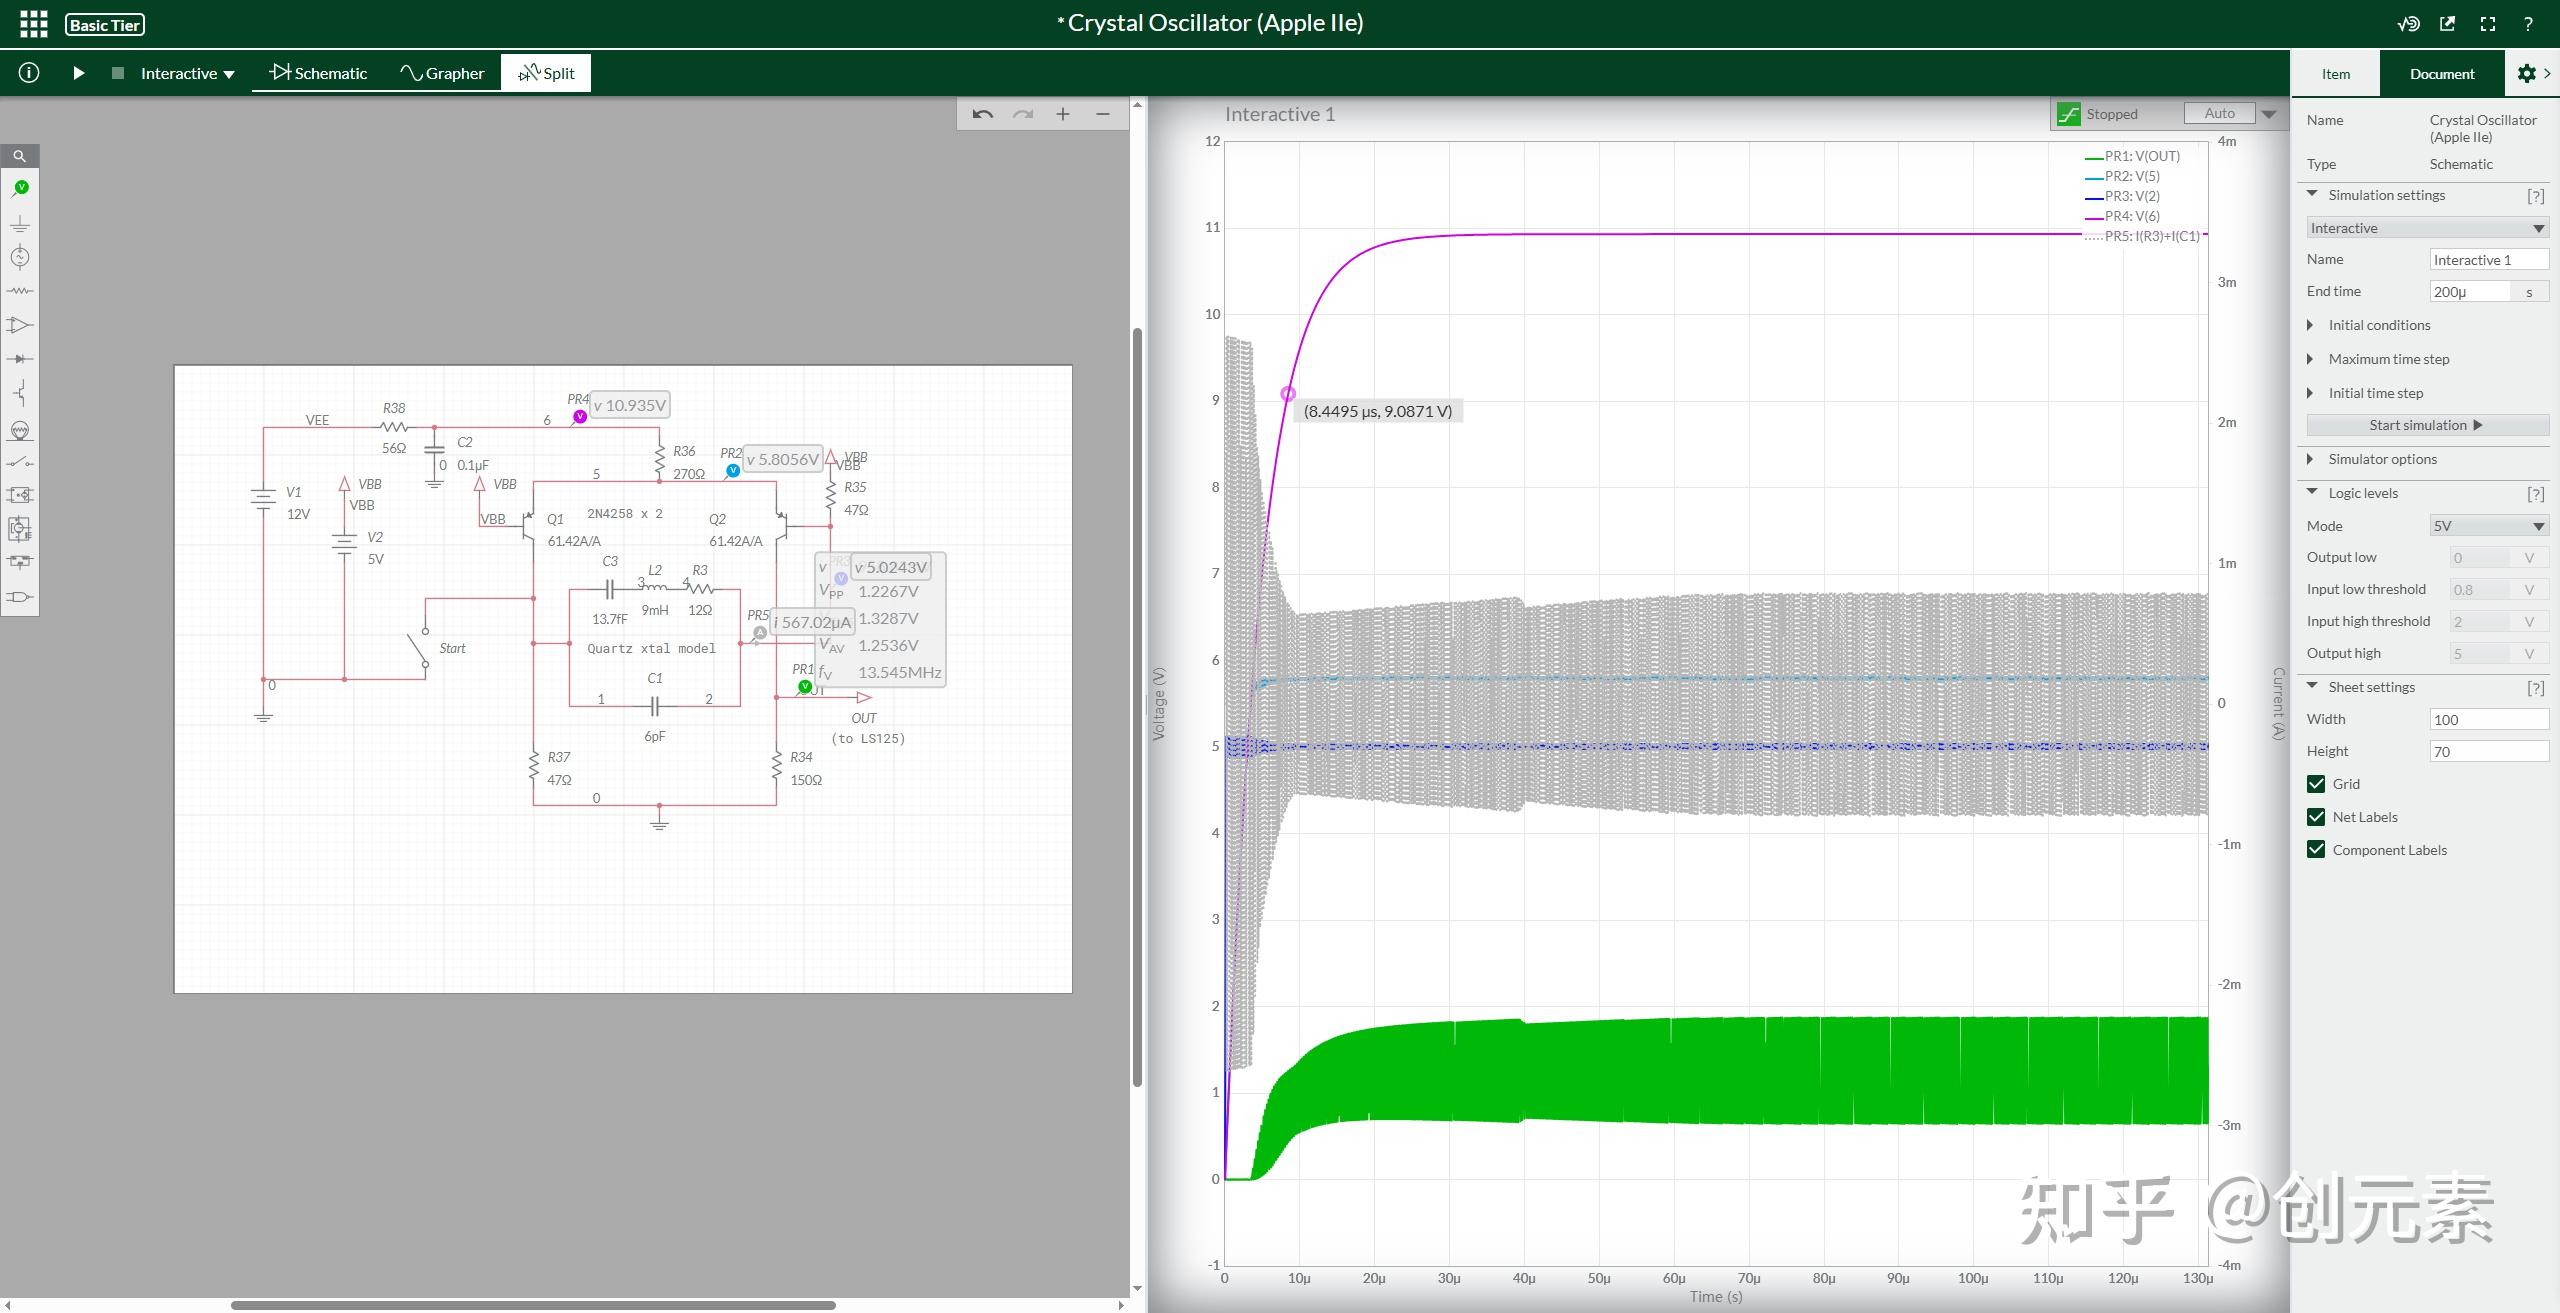Image resolution: width=2560 pixels, height=1313 pixels.
Task: Switch to the Grapher view tab
Action: (x=442, y=73)
